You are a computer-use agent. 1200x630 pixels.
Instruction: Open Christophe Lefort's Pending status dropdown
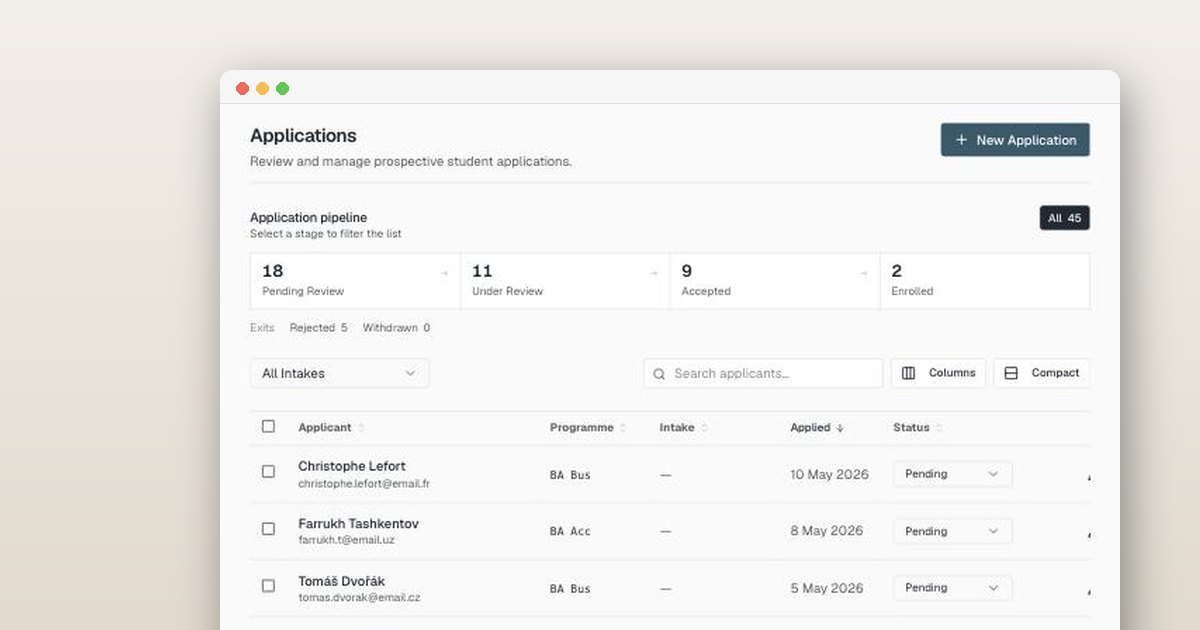[952, 474]
